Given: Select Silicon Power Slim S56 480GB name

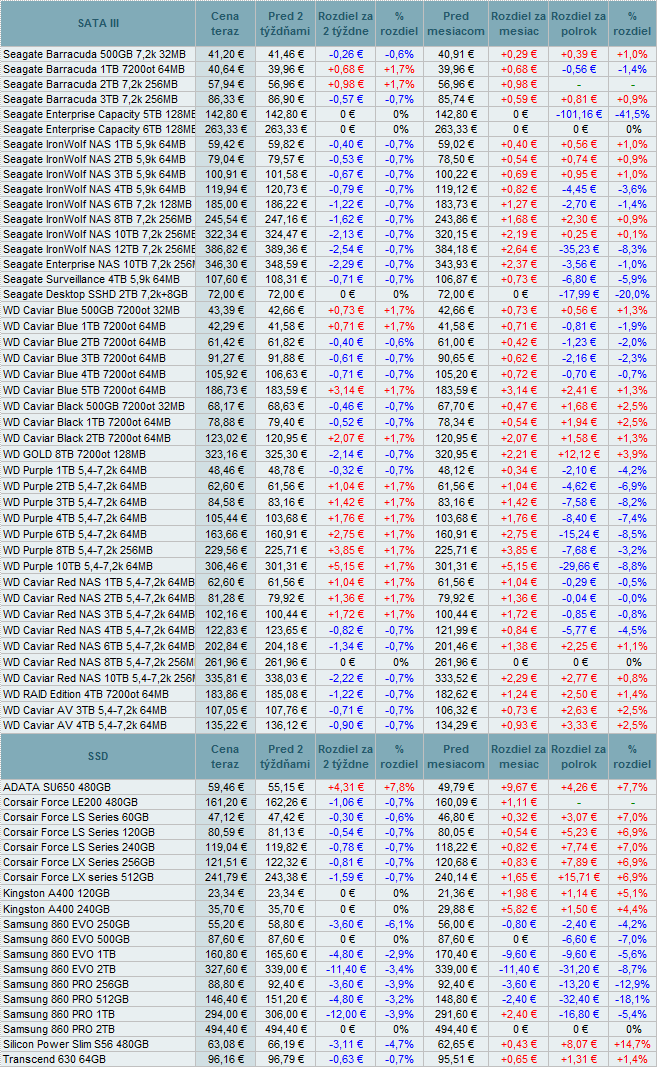Looking at the screenshot, I should 75,1044.
